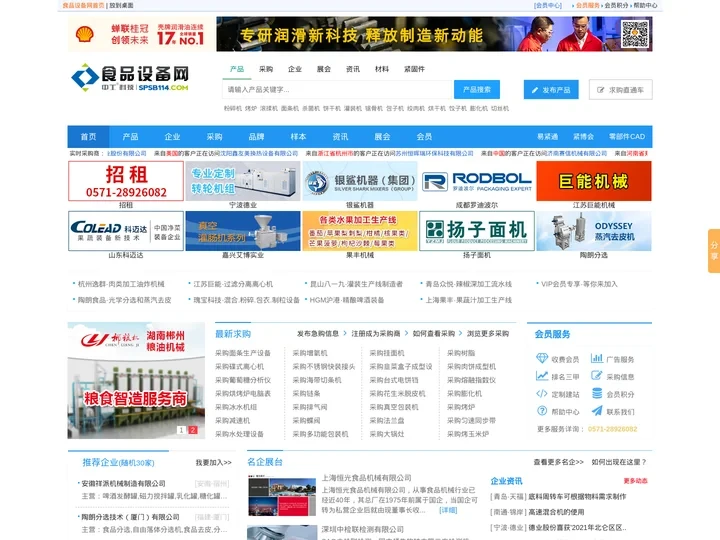
Task: Open 品牌 in the blue navigation bar
Action: 256,136
